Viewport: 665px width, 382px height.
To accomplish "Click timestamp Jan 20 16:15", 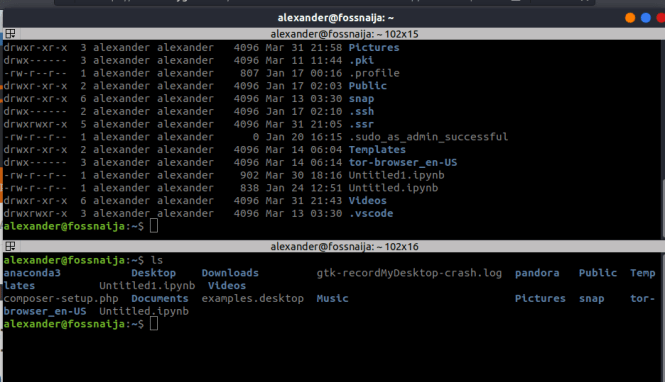I will (x=304, y=137).
